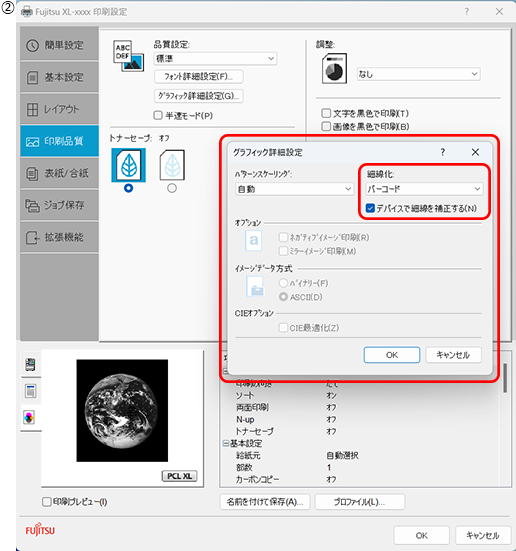Viewport: 516px width, 551px height.
Task: Click OK in グラフィック詳細設定 dialog
Action: 392,355
